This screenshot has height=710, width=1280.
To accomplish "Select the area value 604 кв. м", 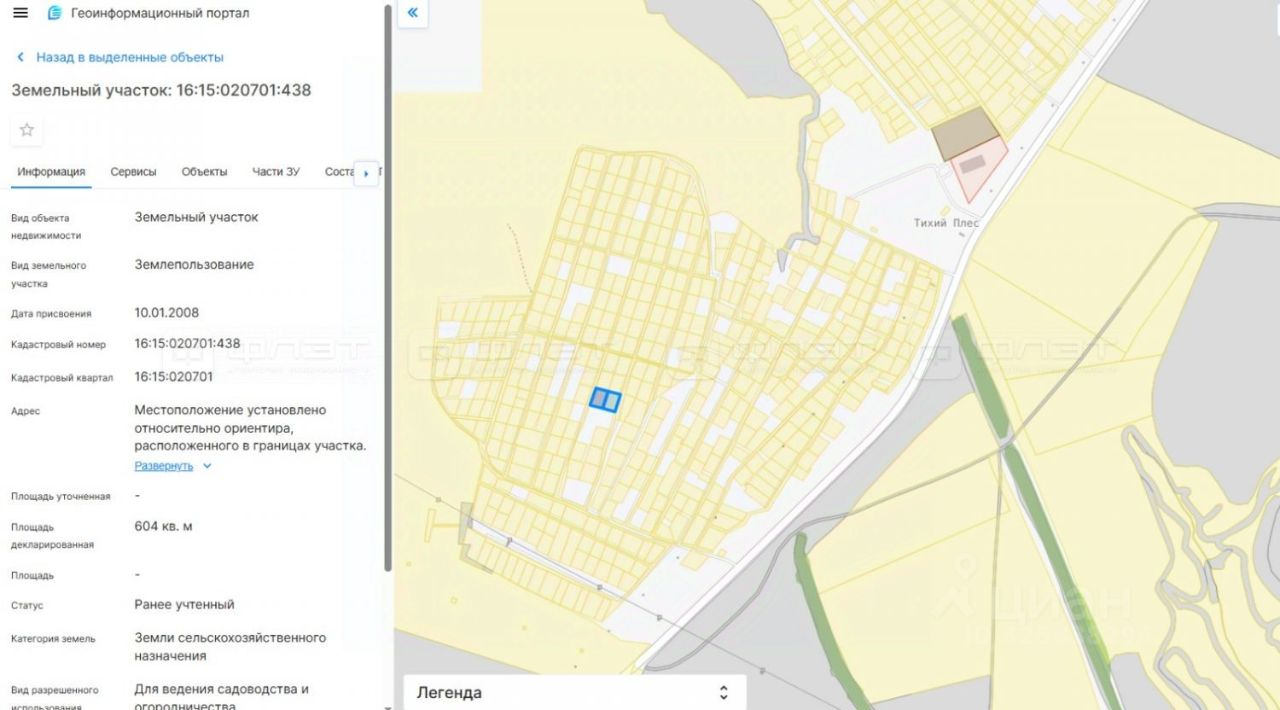I will (164, 526).
